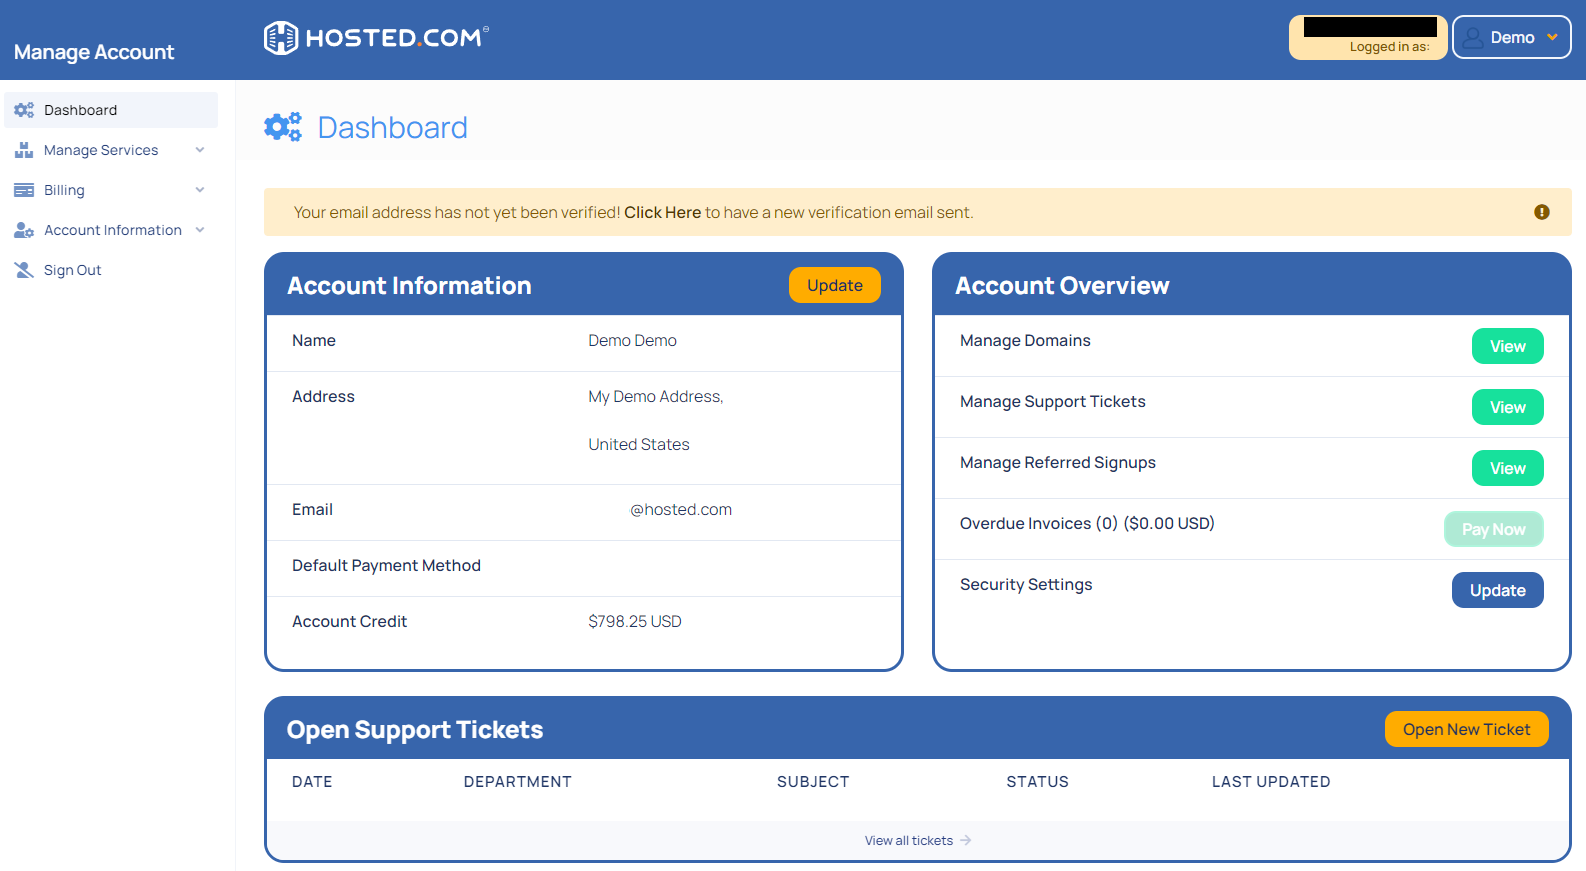This screenshot has height=871, width=1586.
Task: Click the Open Support Tickets heading
Action: [x=415, y=730]
